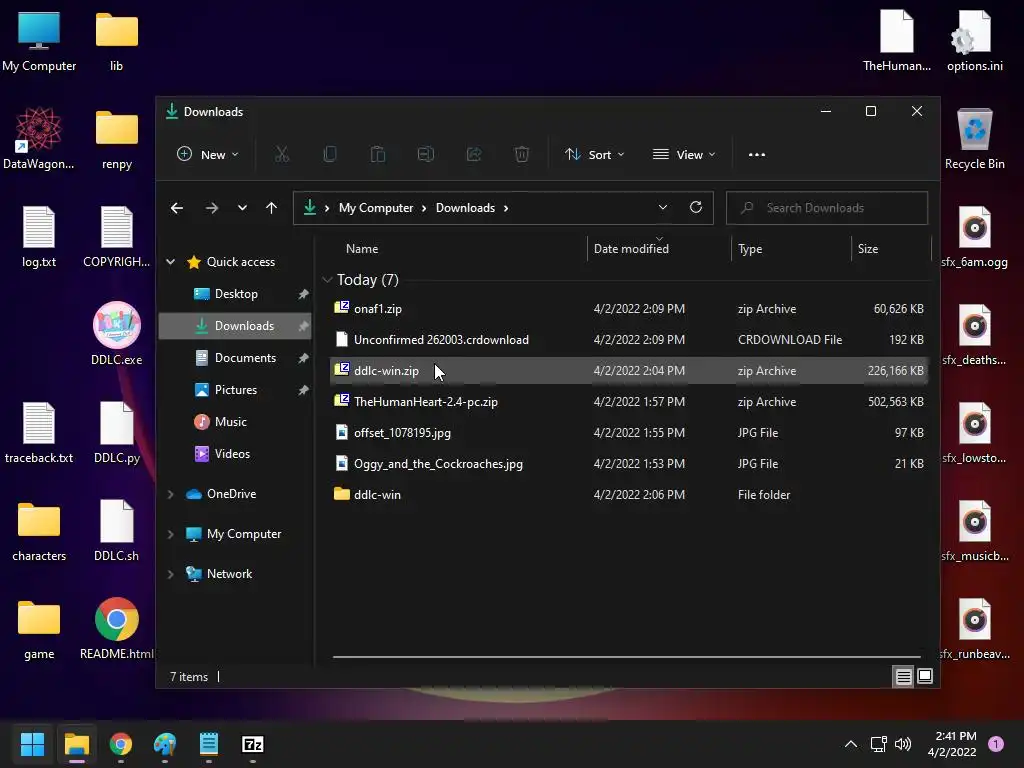Open Google Chrome from the taskbar
Viewport: 1024px width, 768px height.
tap(121, 744)
